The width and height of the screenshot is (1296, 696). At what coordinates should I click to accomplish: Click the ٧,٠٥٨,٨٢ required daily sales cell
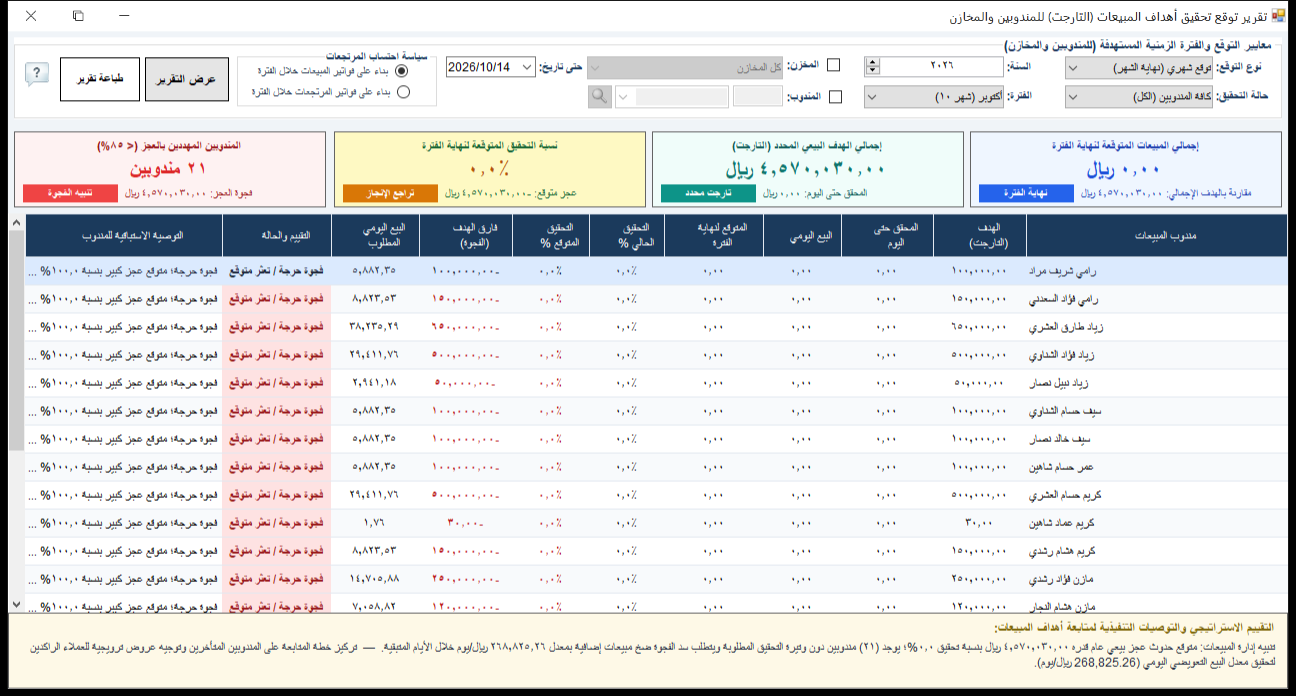(376, 604)
